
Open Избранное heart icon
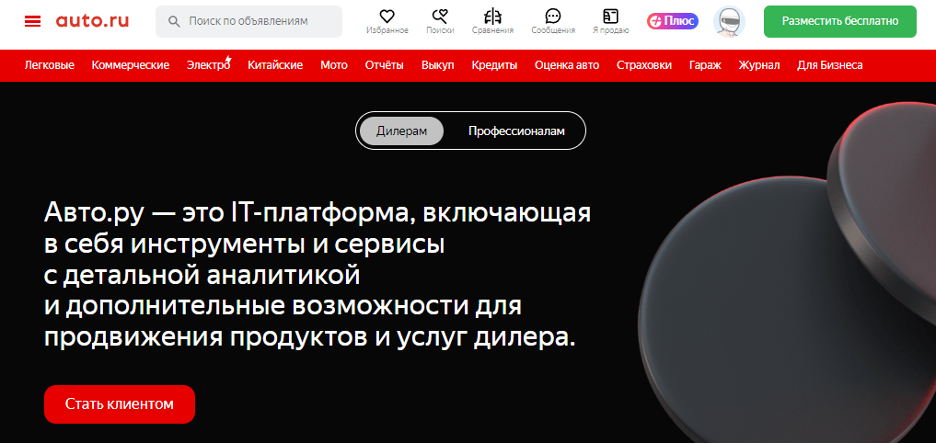tap(387, 20)
